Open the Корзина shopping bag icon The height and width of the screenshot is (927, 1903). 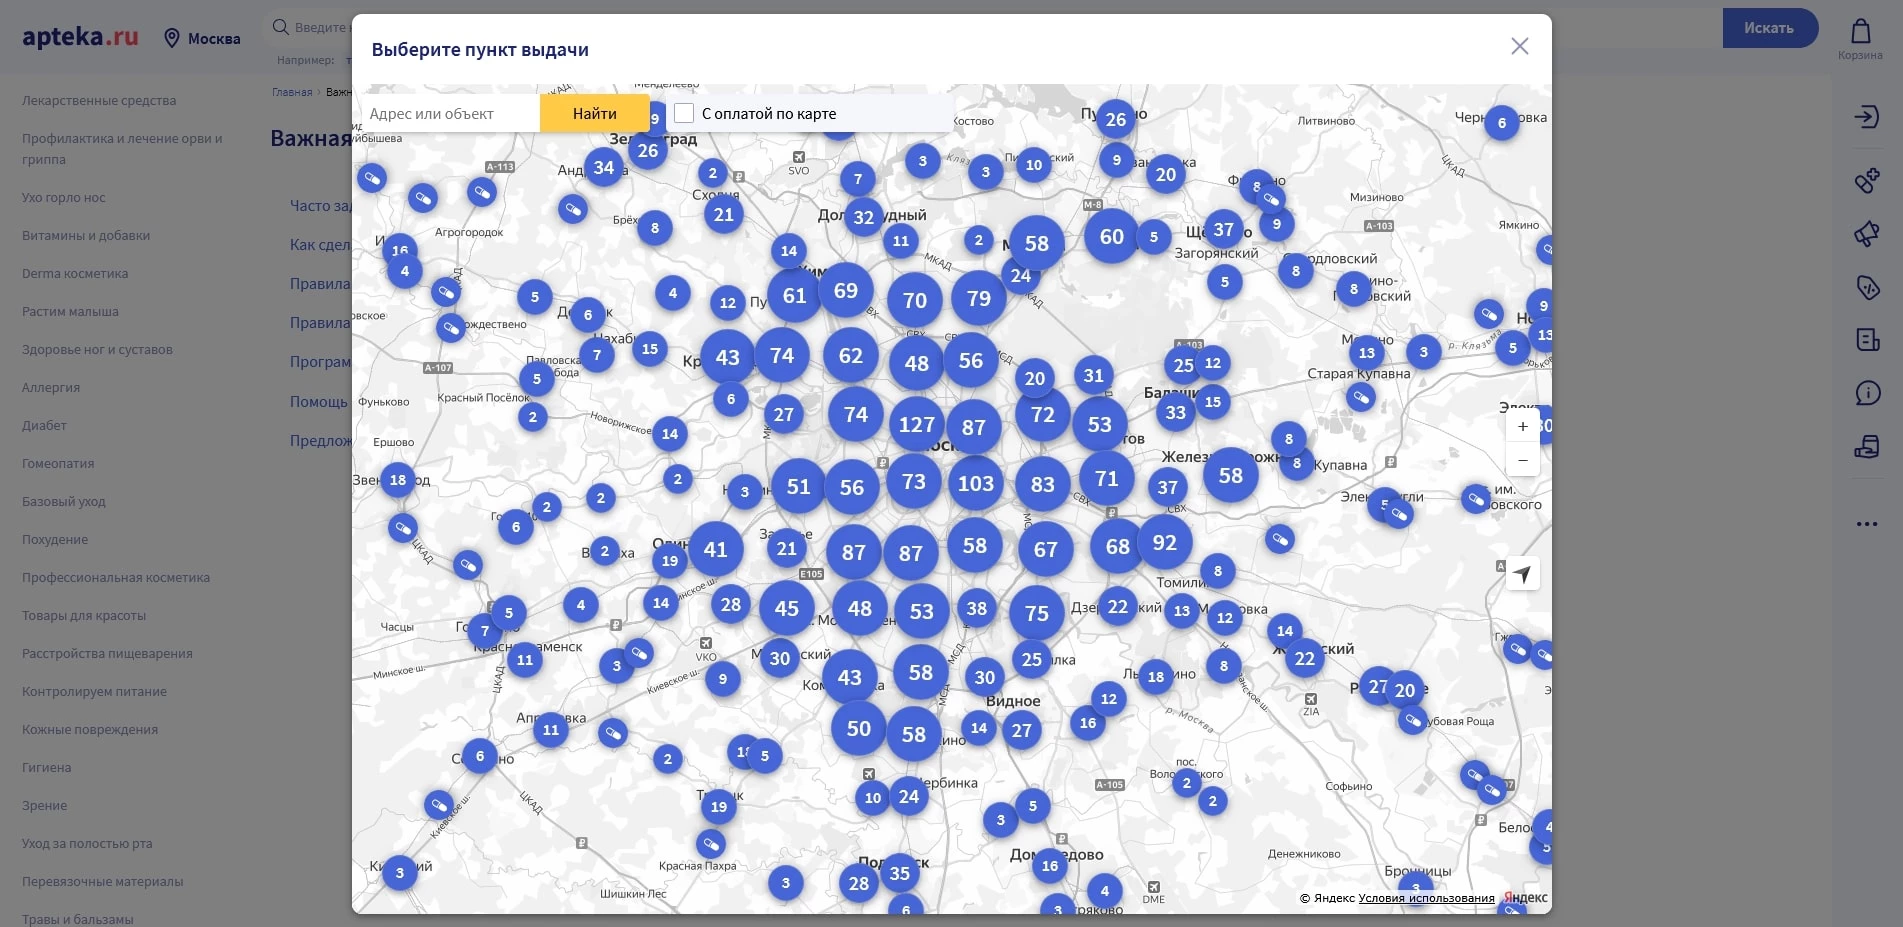point(1860,32)
